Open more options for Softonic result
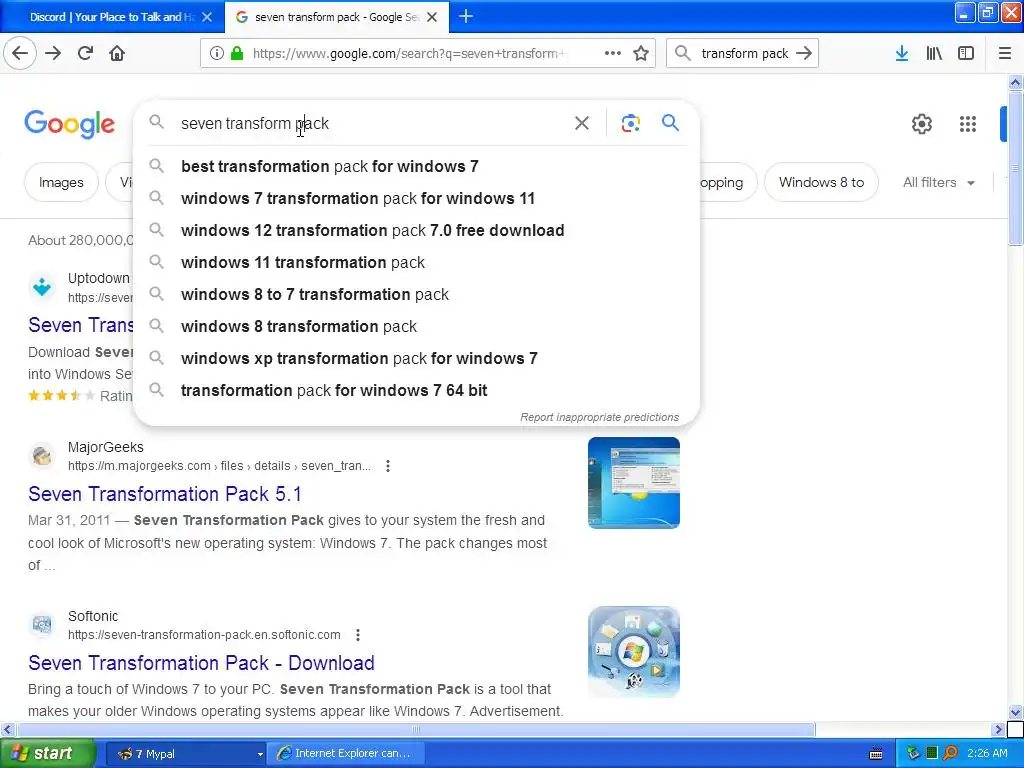 pyautogui.click(x=358, y=635)
